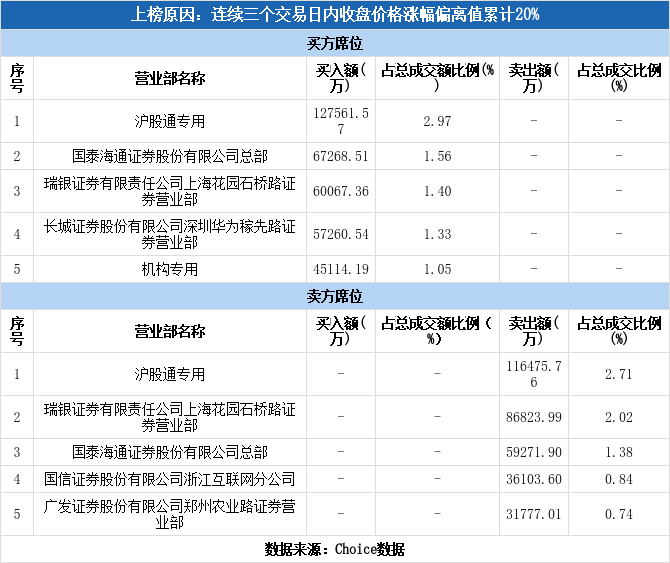Viewport: 670px width, 563px height.
Task: Click buy amount 127561.57 for 沪股通专用
Action: 341,121
